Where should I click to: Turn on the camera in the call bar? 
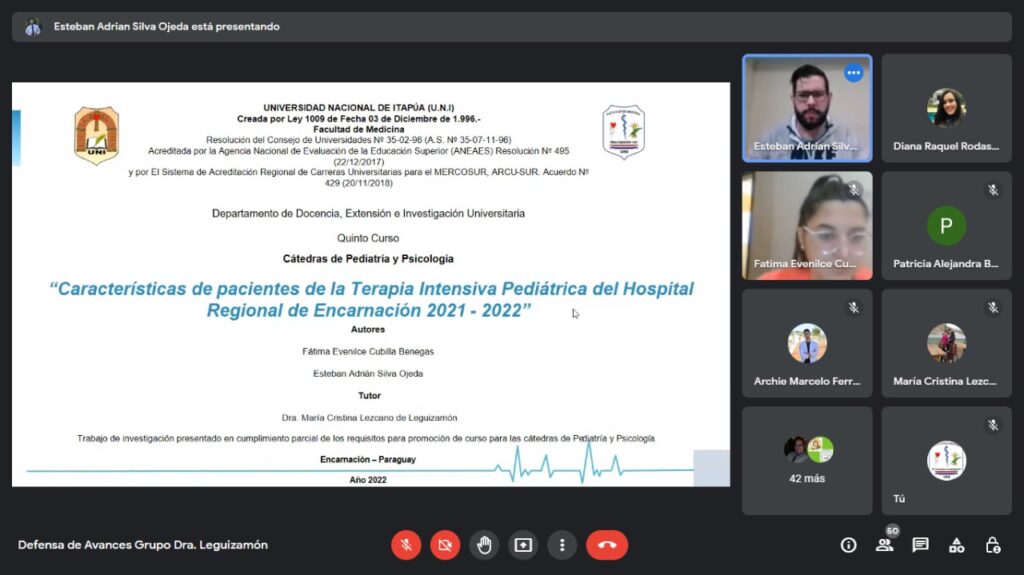[x=445, y=545]
